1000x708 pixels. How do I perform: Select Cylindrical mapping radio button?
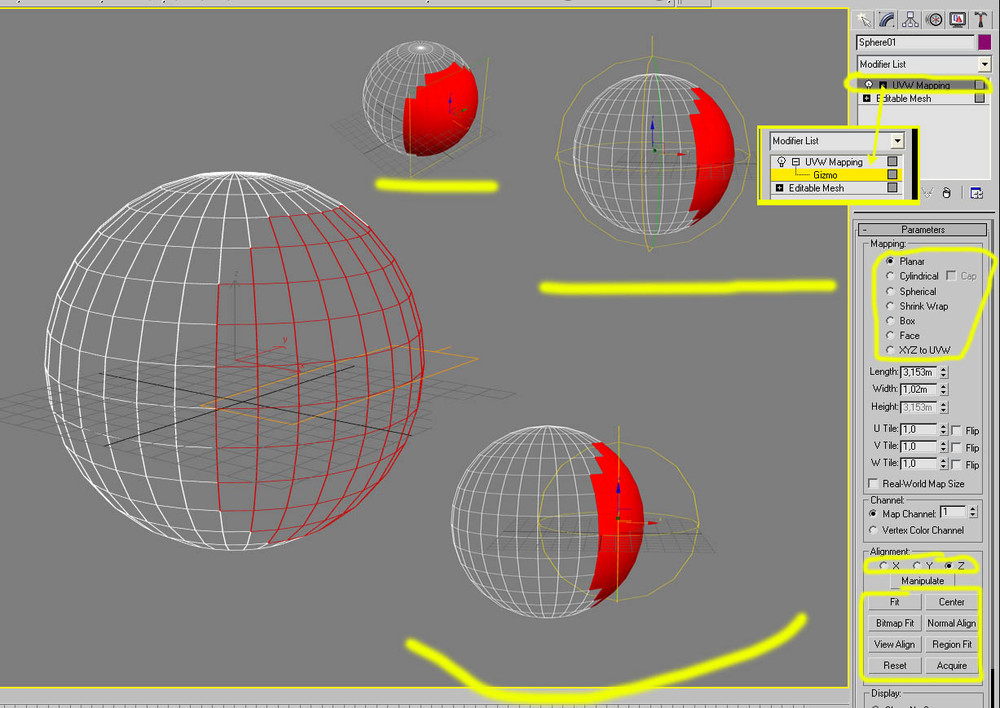(x=890, y=276)
